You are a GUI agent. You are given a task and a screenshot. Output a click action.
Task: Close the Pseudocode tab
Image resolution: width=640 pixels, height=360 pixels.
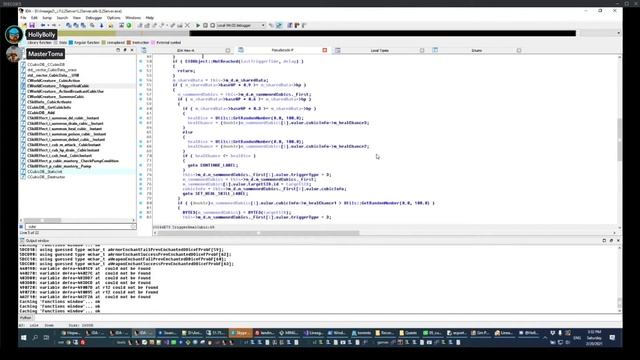pyautogui.click(x=325, y=50)
